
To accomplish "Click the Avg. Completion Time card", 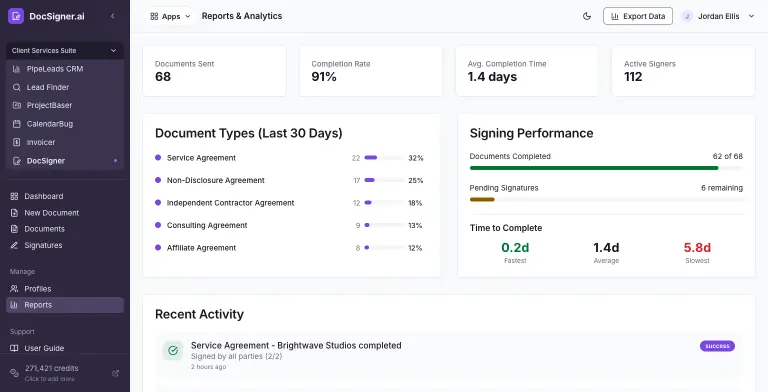I will coord(527,71).
